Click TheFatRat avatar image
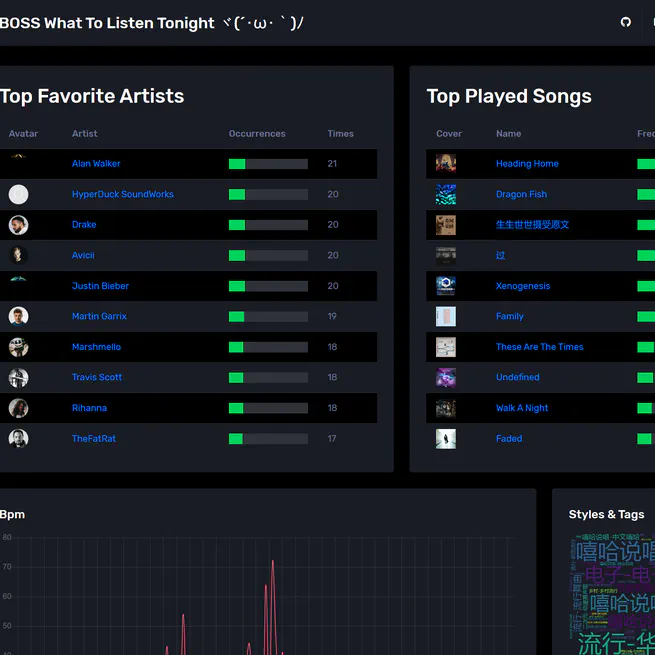The image size is (655, 655). tap(19, 439)
